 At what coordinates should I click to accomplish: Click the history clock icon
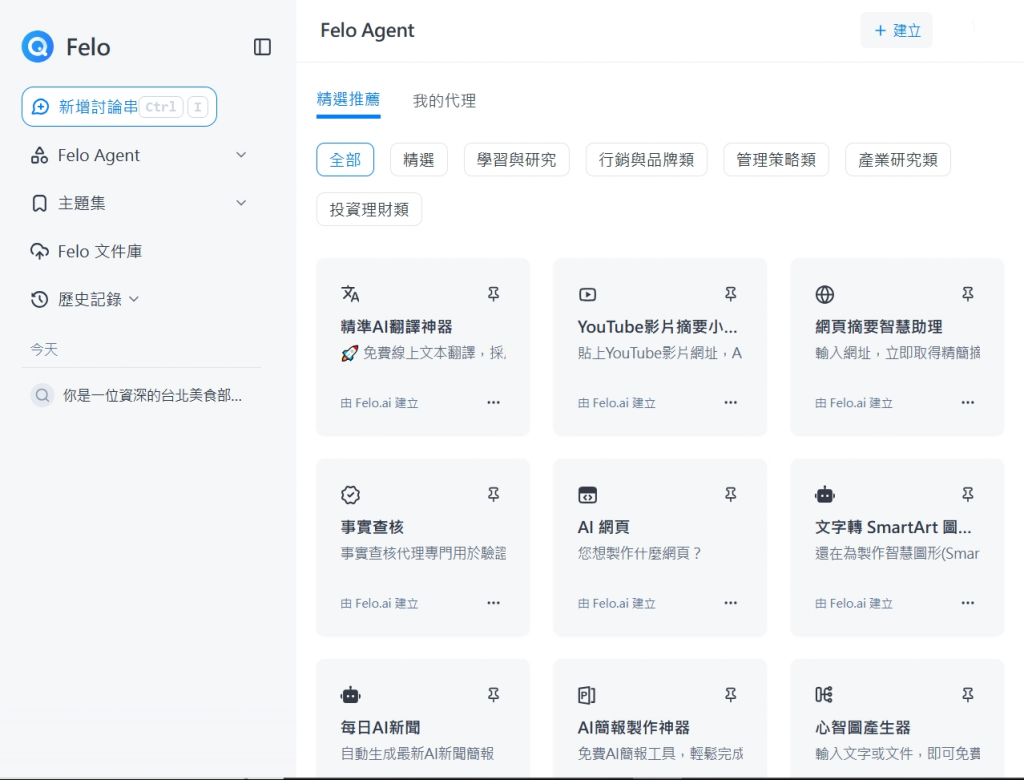point(39,299)
